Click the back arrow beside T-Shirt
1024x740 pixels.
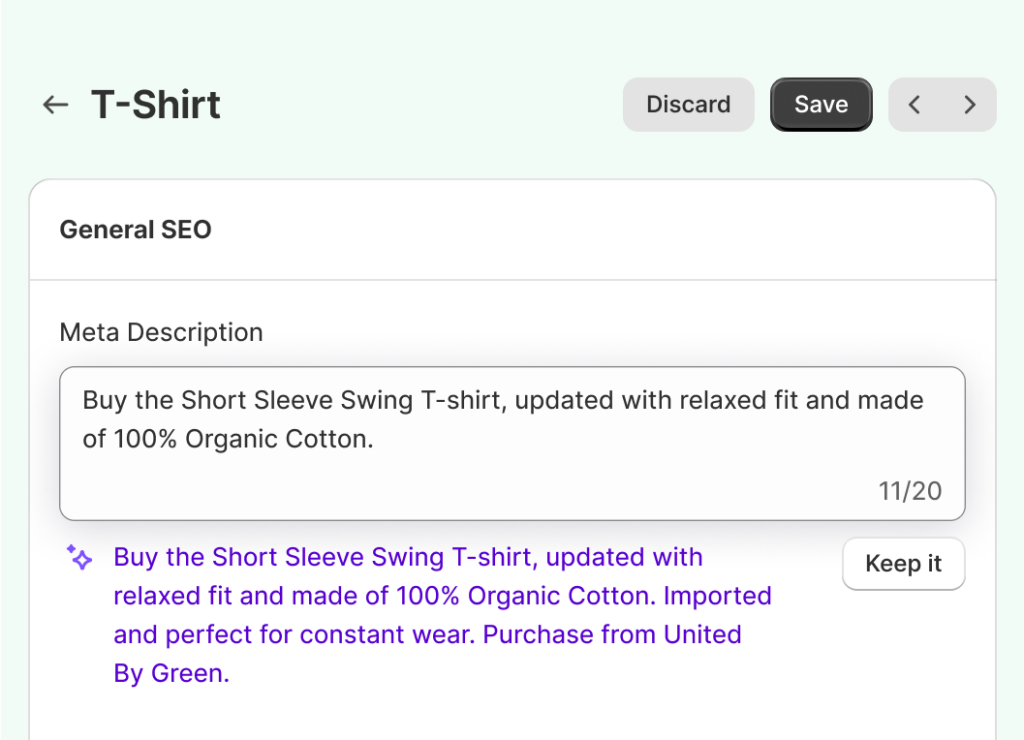[55, 105]
